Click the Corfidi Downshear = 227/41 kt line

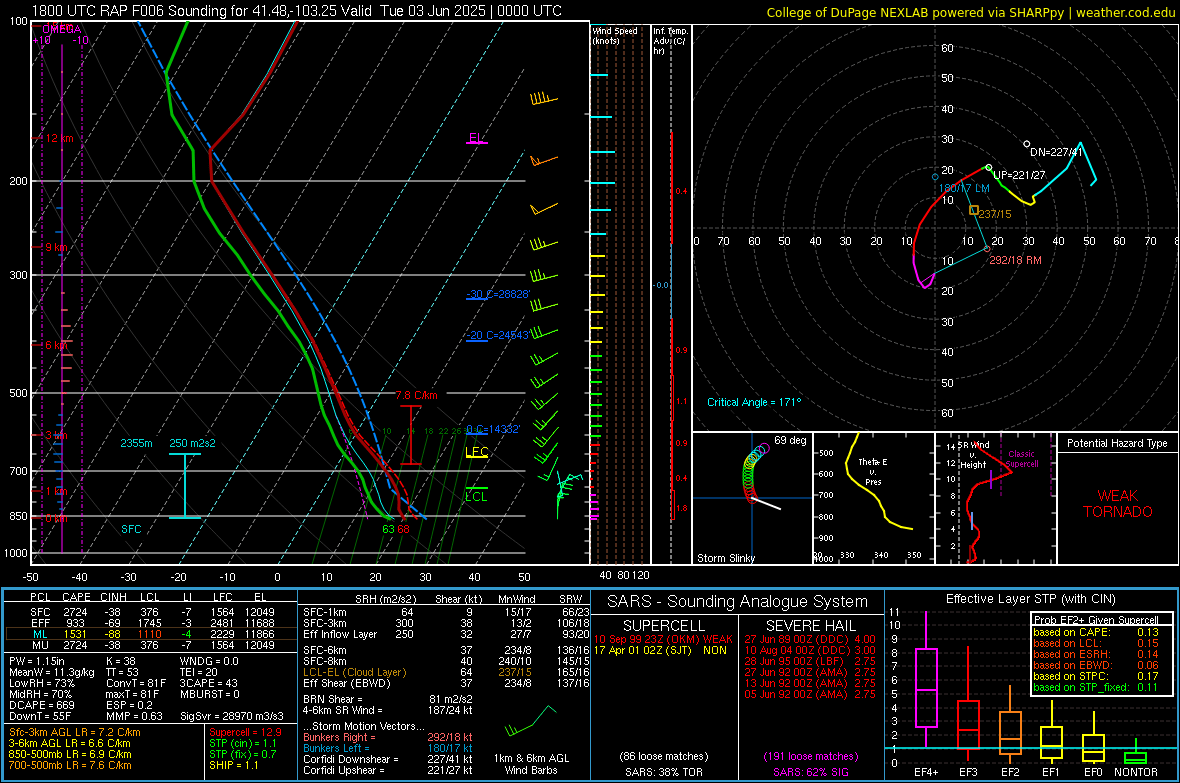tap(388, 759)
